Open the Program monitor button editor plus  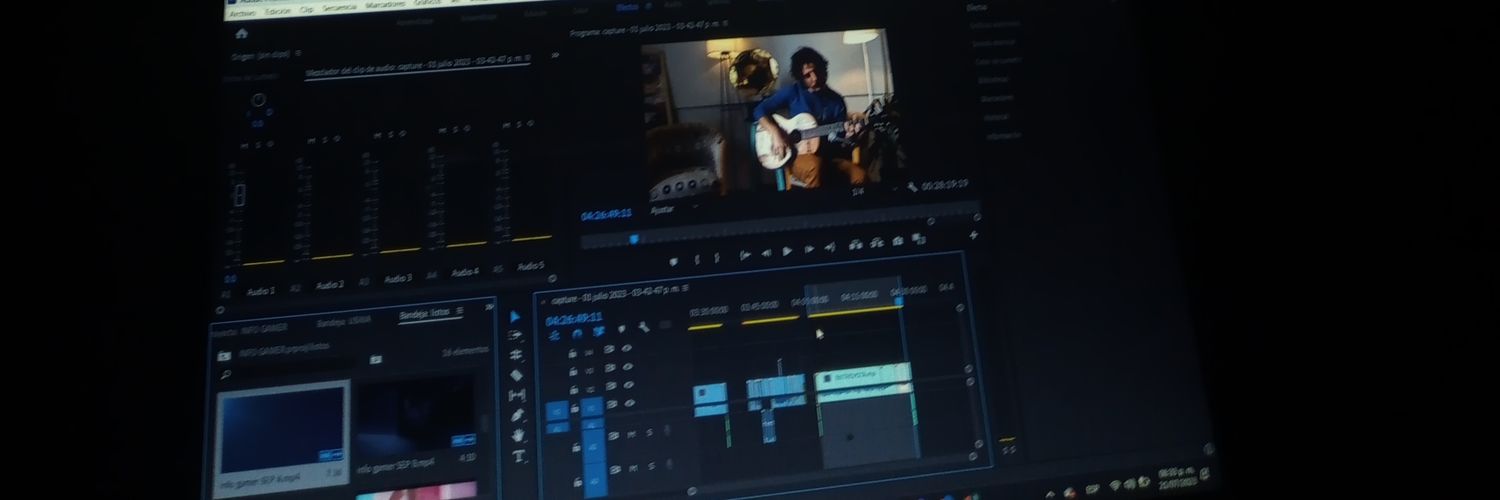[x=974, y=236]
